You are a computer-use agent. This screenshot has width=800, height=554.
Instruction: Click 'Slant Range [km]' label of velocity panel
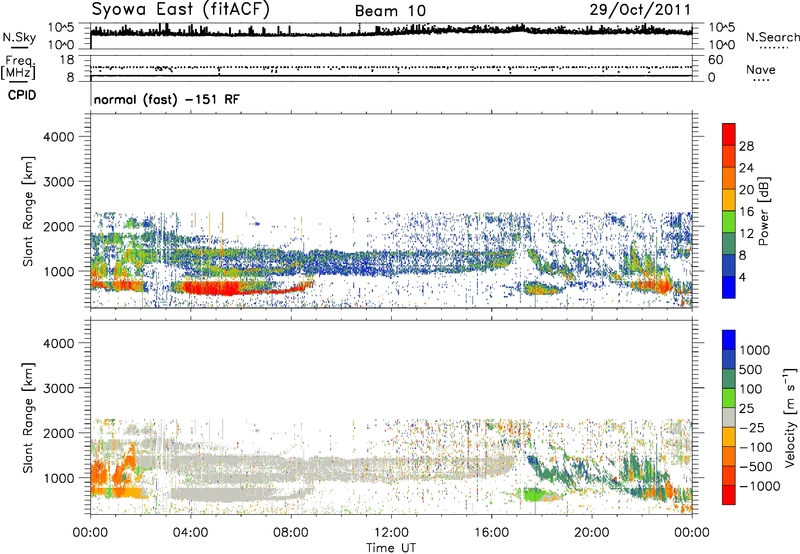(x=28, y=418)
